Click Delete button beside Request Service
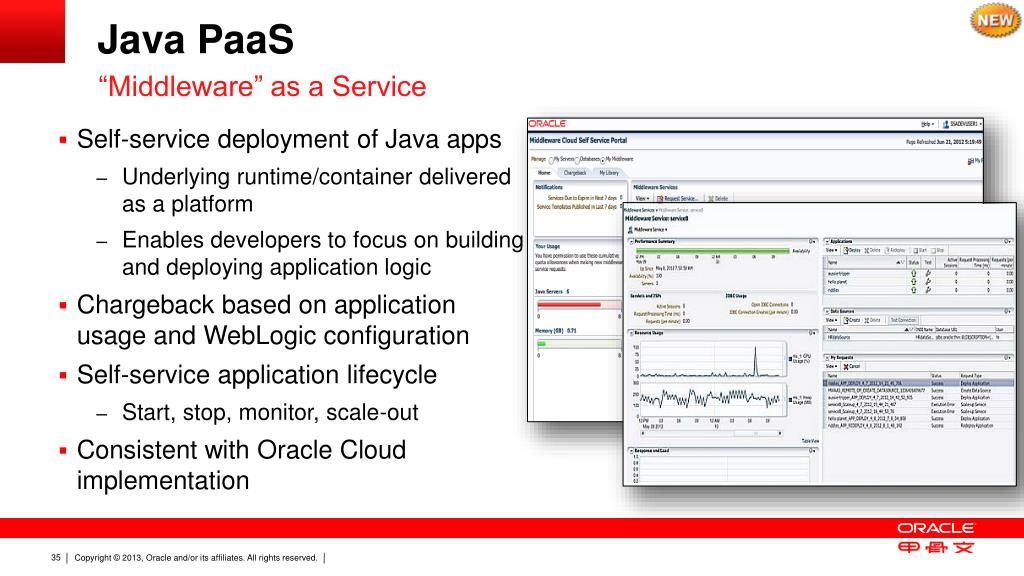This screenshot has width=1024, height=576. point(718,199)
